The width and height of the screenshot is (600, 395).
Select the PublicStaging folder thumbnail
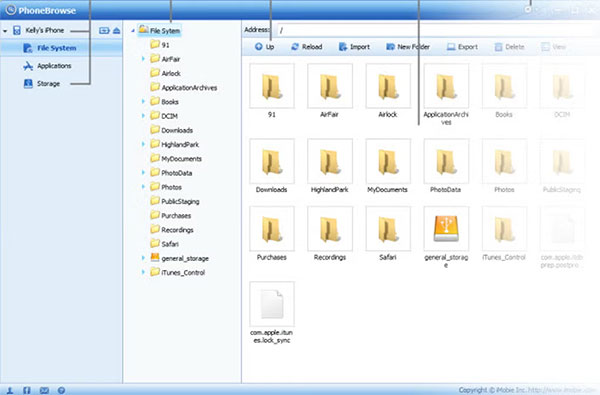562,161
